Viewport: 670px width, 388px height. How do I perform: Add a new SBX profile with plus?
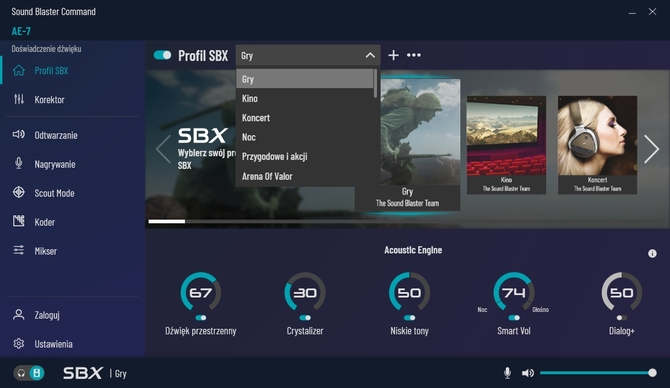click(x=393, y=55)
